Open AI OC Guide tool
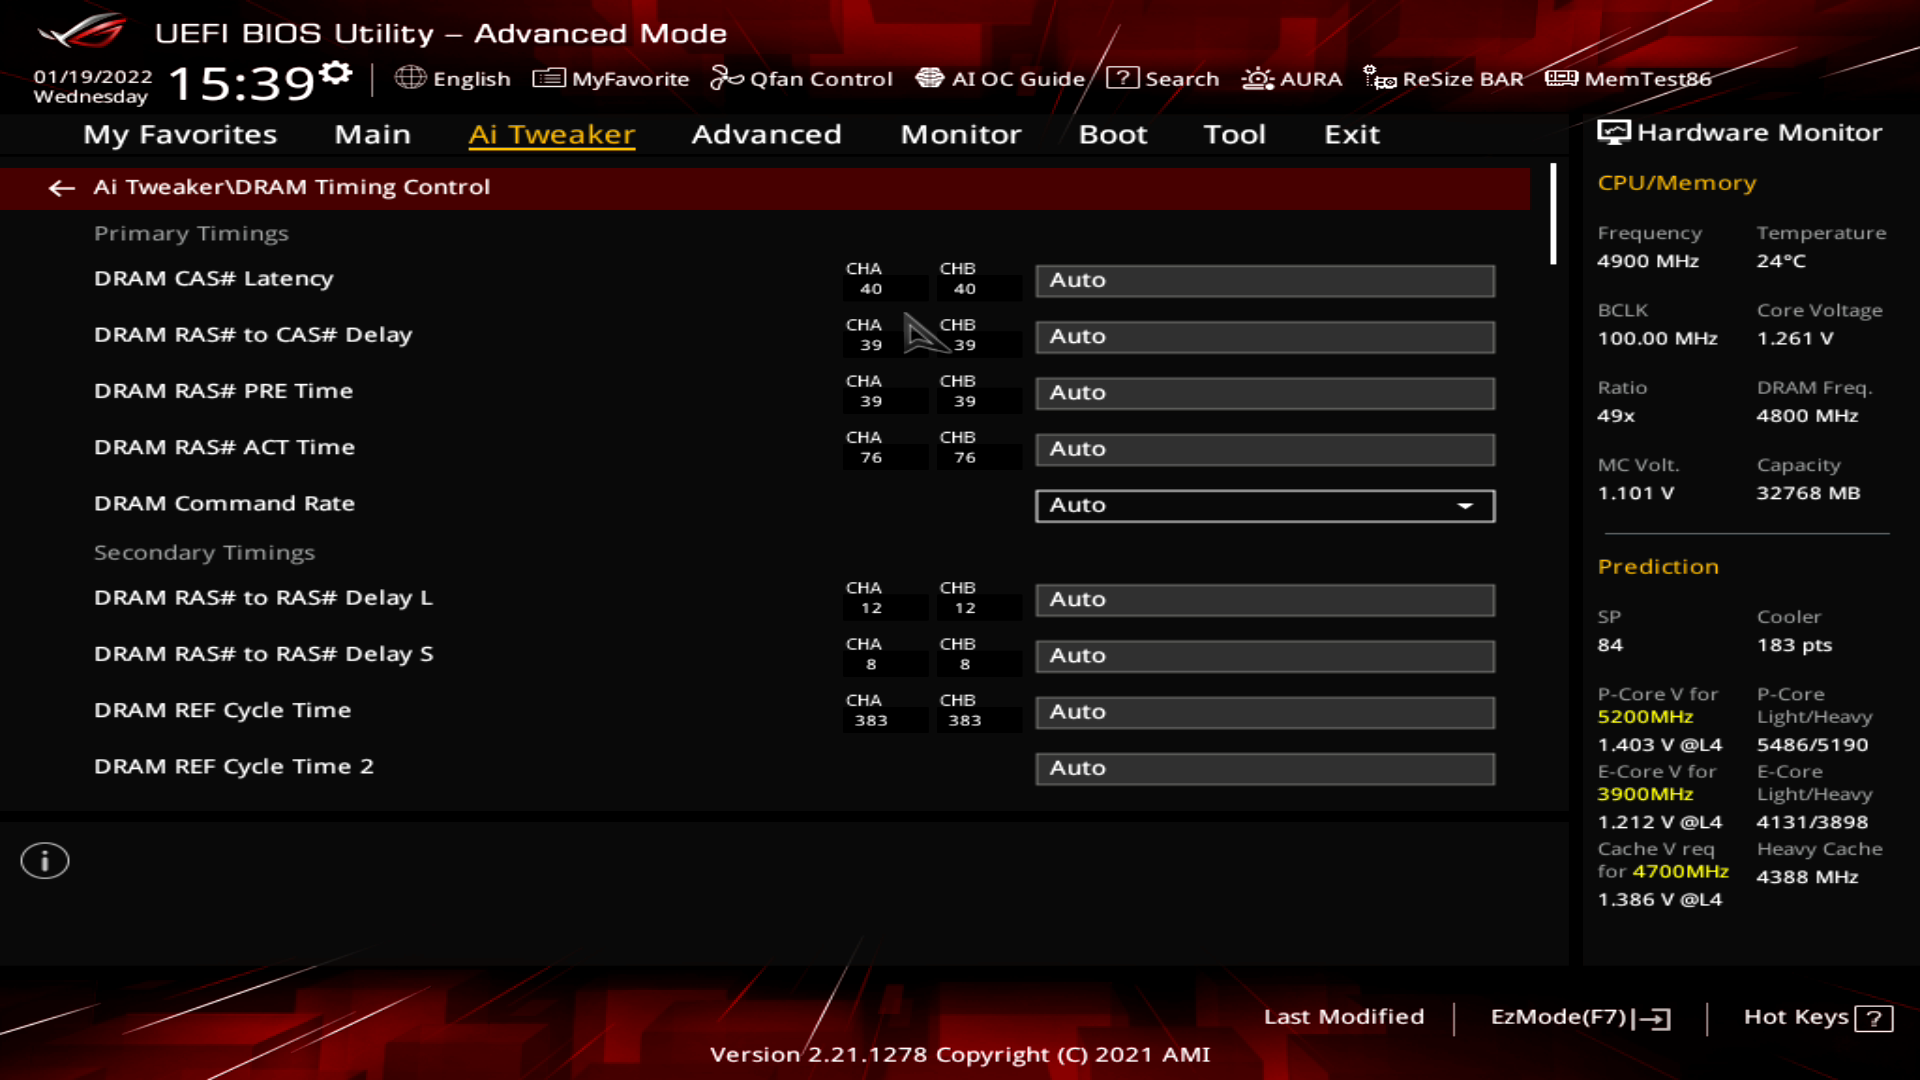This screenshot has height=1080, width=1920. (x=1001, y=78)
